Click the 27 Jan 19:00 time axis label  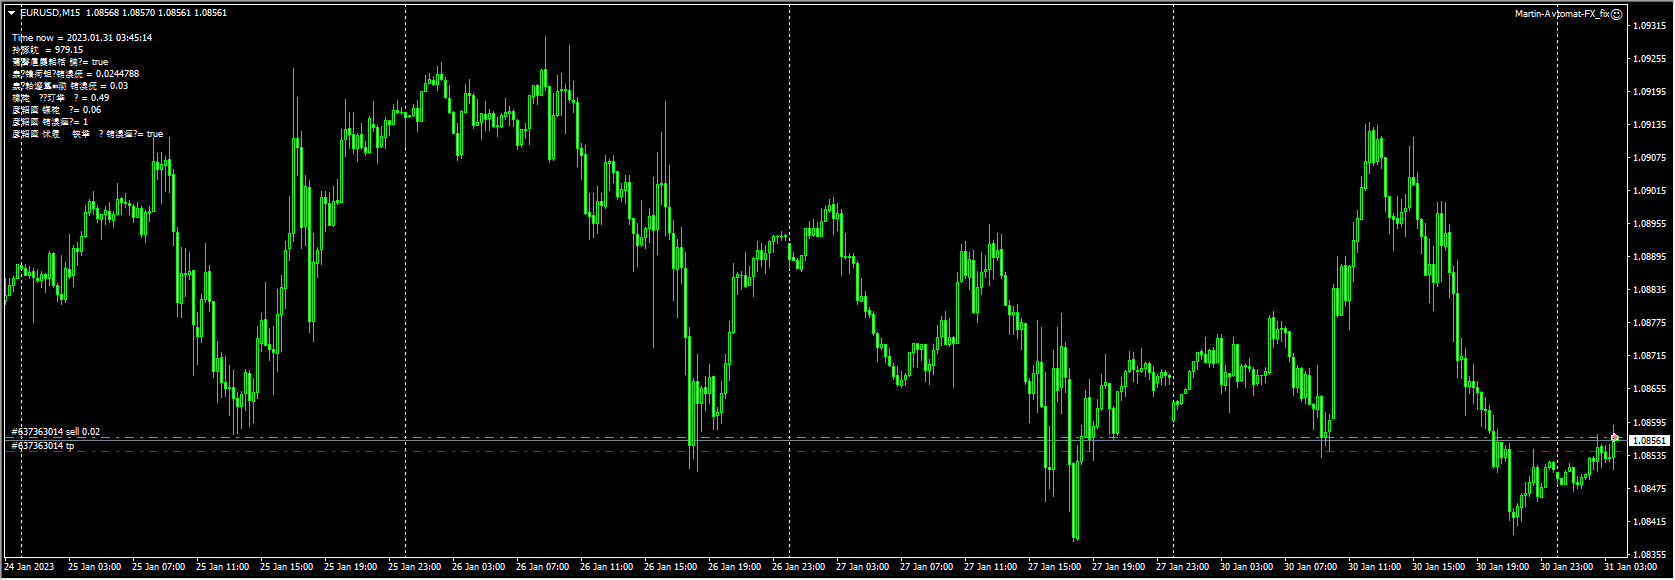tap(1119, 567)
